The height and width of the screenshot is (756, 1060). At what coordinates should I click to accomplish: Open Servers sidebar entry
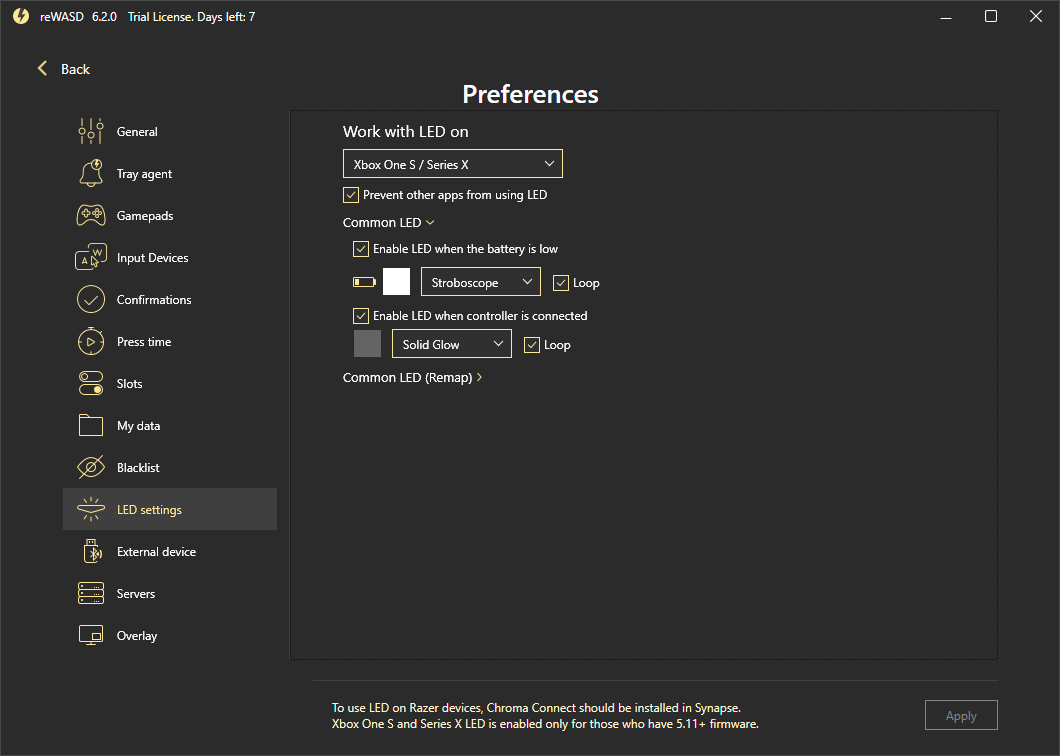(x=170, y=593)
